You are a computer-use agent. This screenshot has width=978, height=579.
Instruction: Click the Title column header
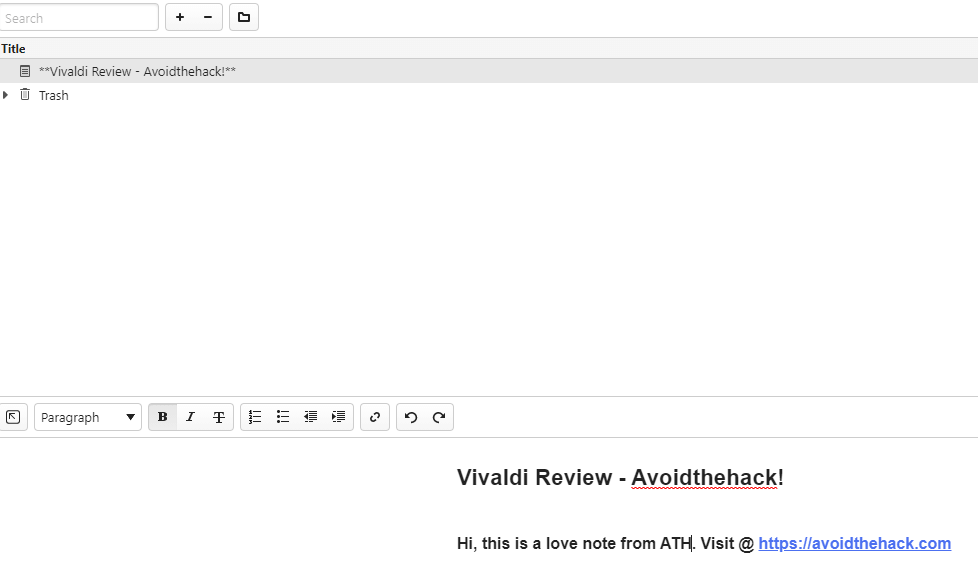click(x=14, y=49)
